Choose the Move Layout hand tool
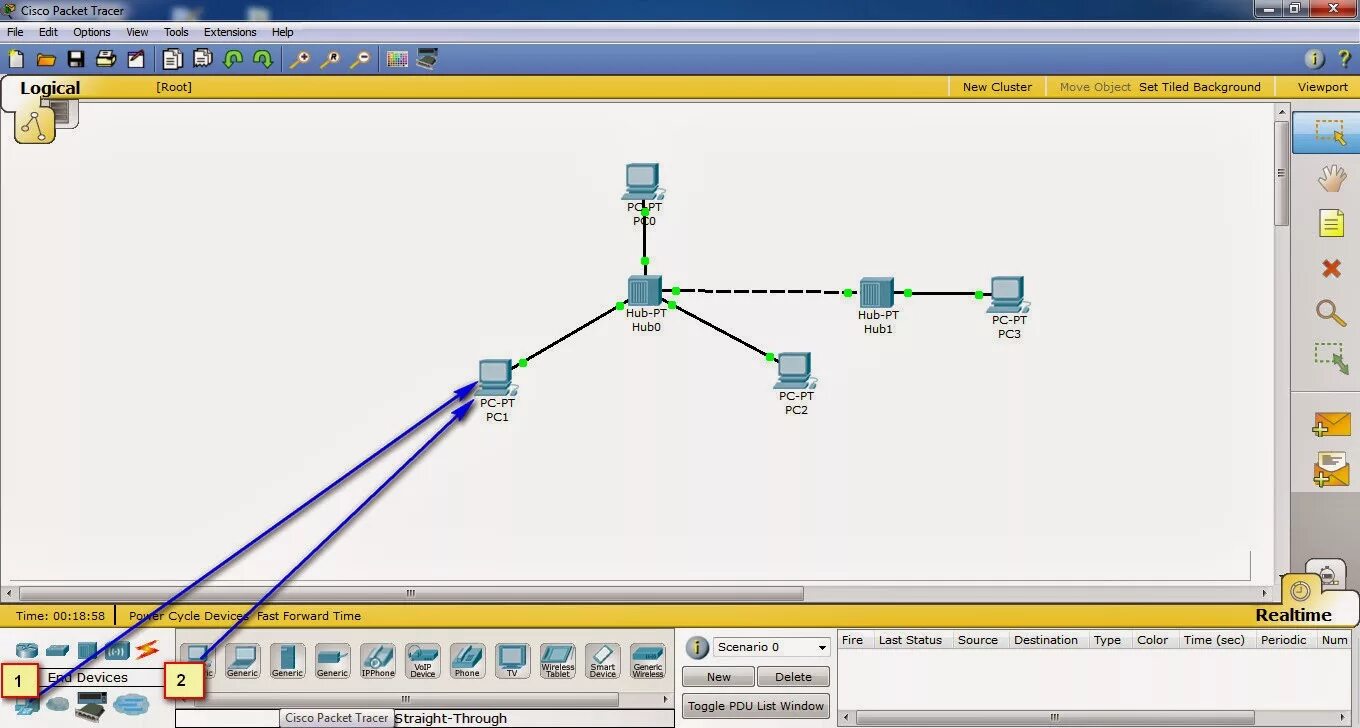The height and width of the screenshot is (728, 1360). click(x=1331, y=179)
